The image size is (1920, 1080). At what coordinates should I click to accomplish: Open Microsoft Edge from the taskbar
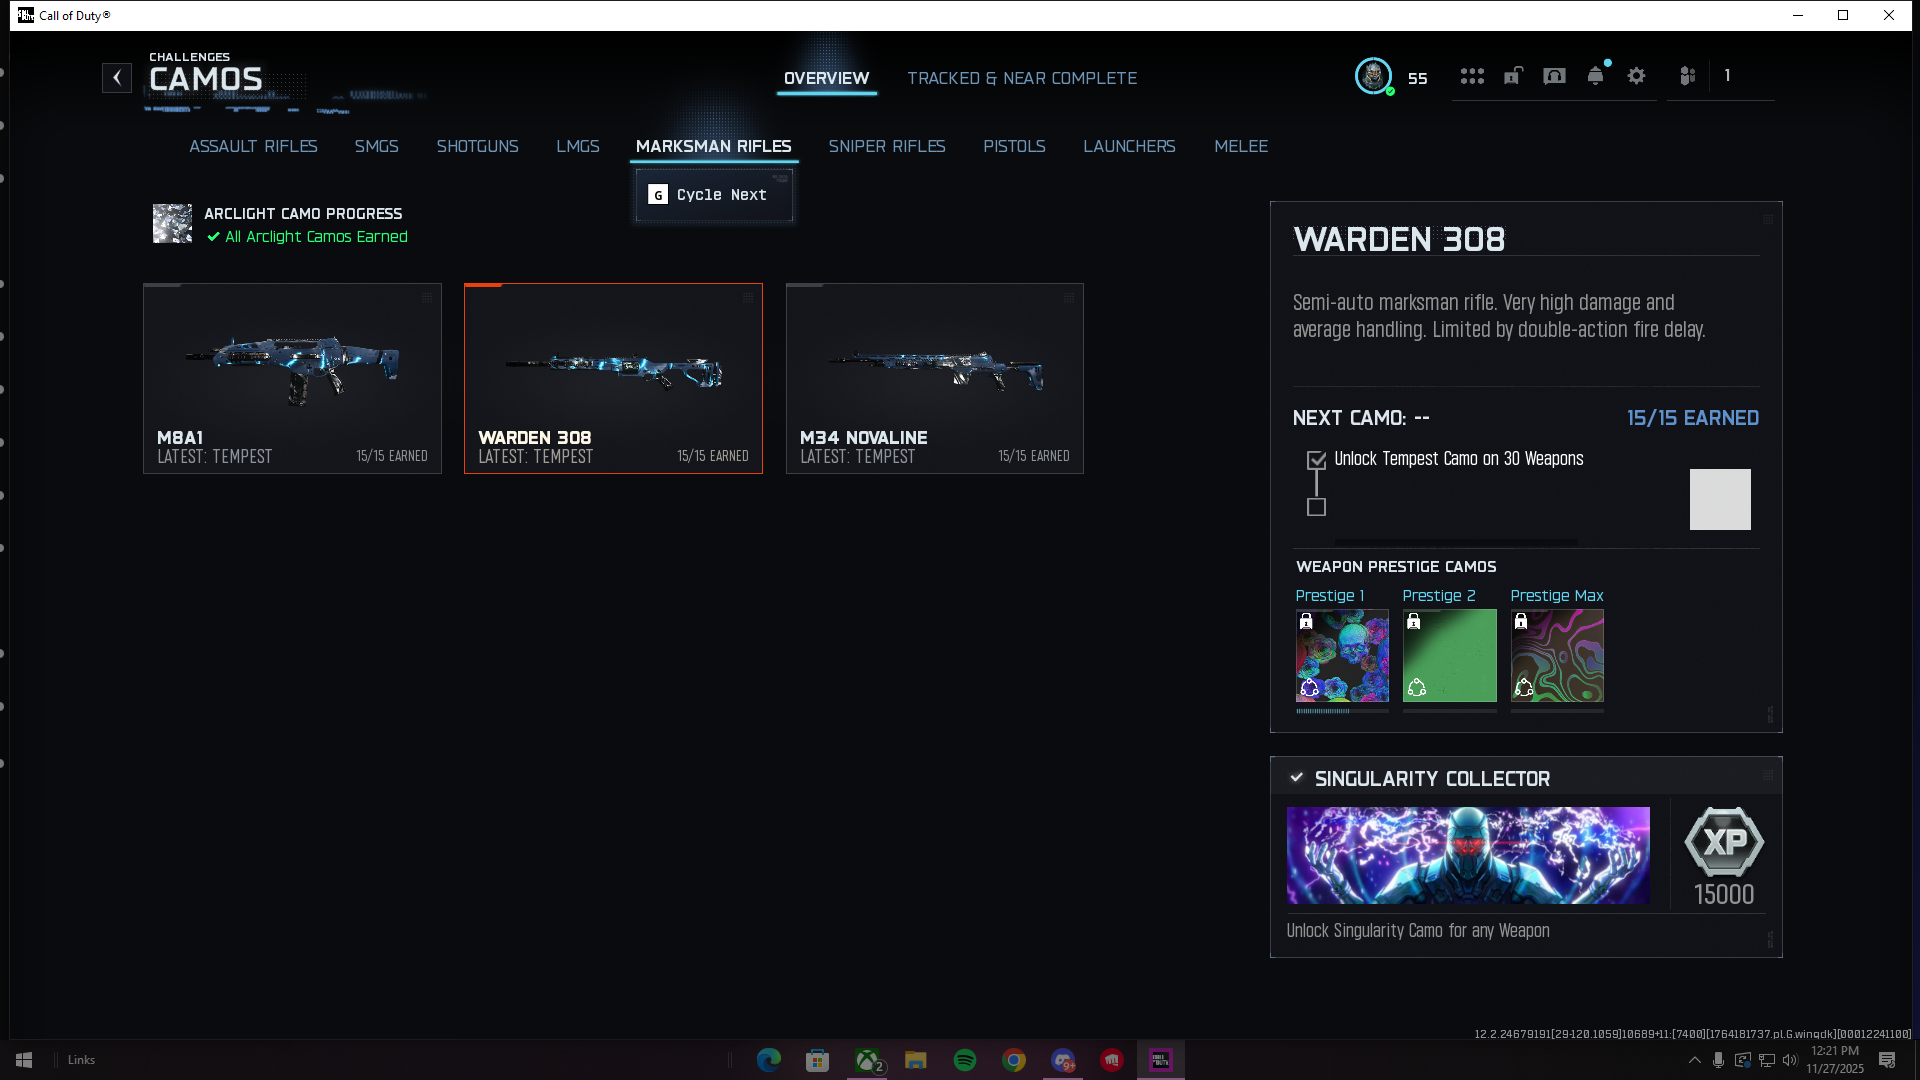(769, 1060)
